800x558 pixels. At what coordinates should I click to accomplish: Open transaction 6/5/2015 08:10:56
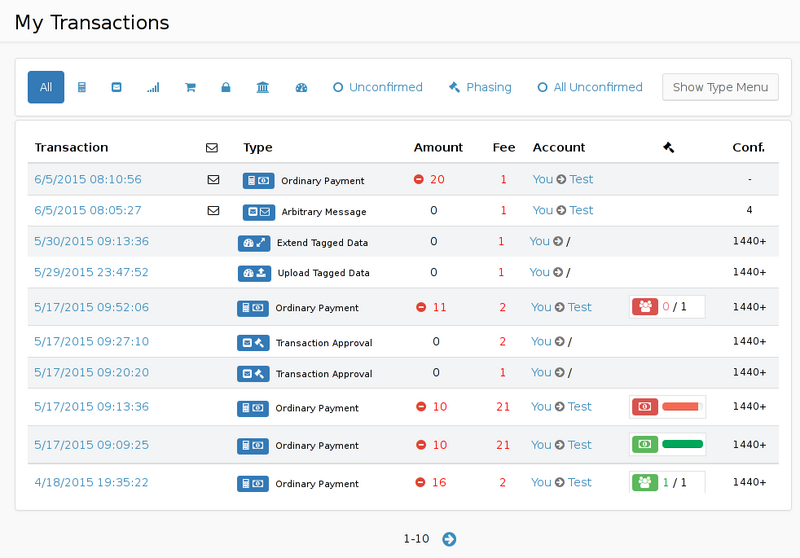tap(88, 179)
